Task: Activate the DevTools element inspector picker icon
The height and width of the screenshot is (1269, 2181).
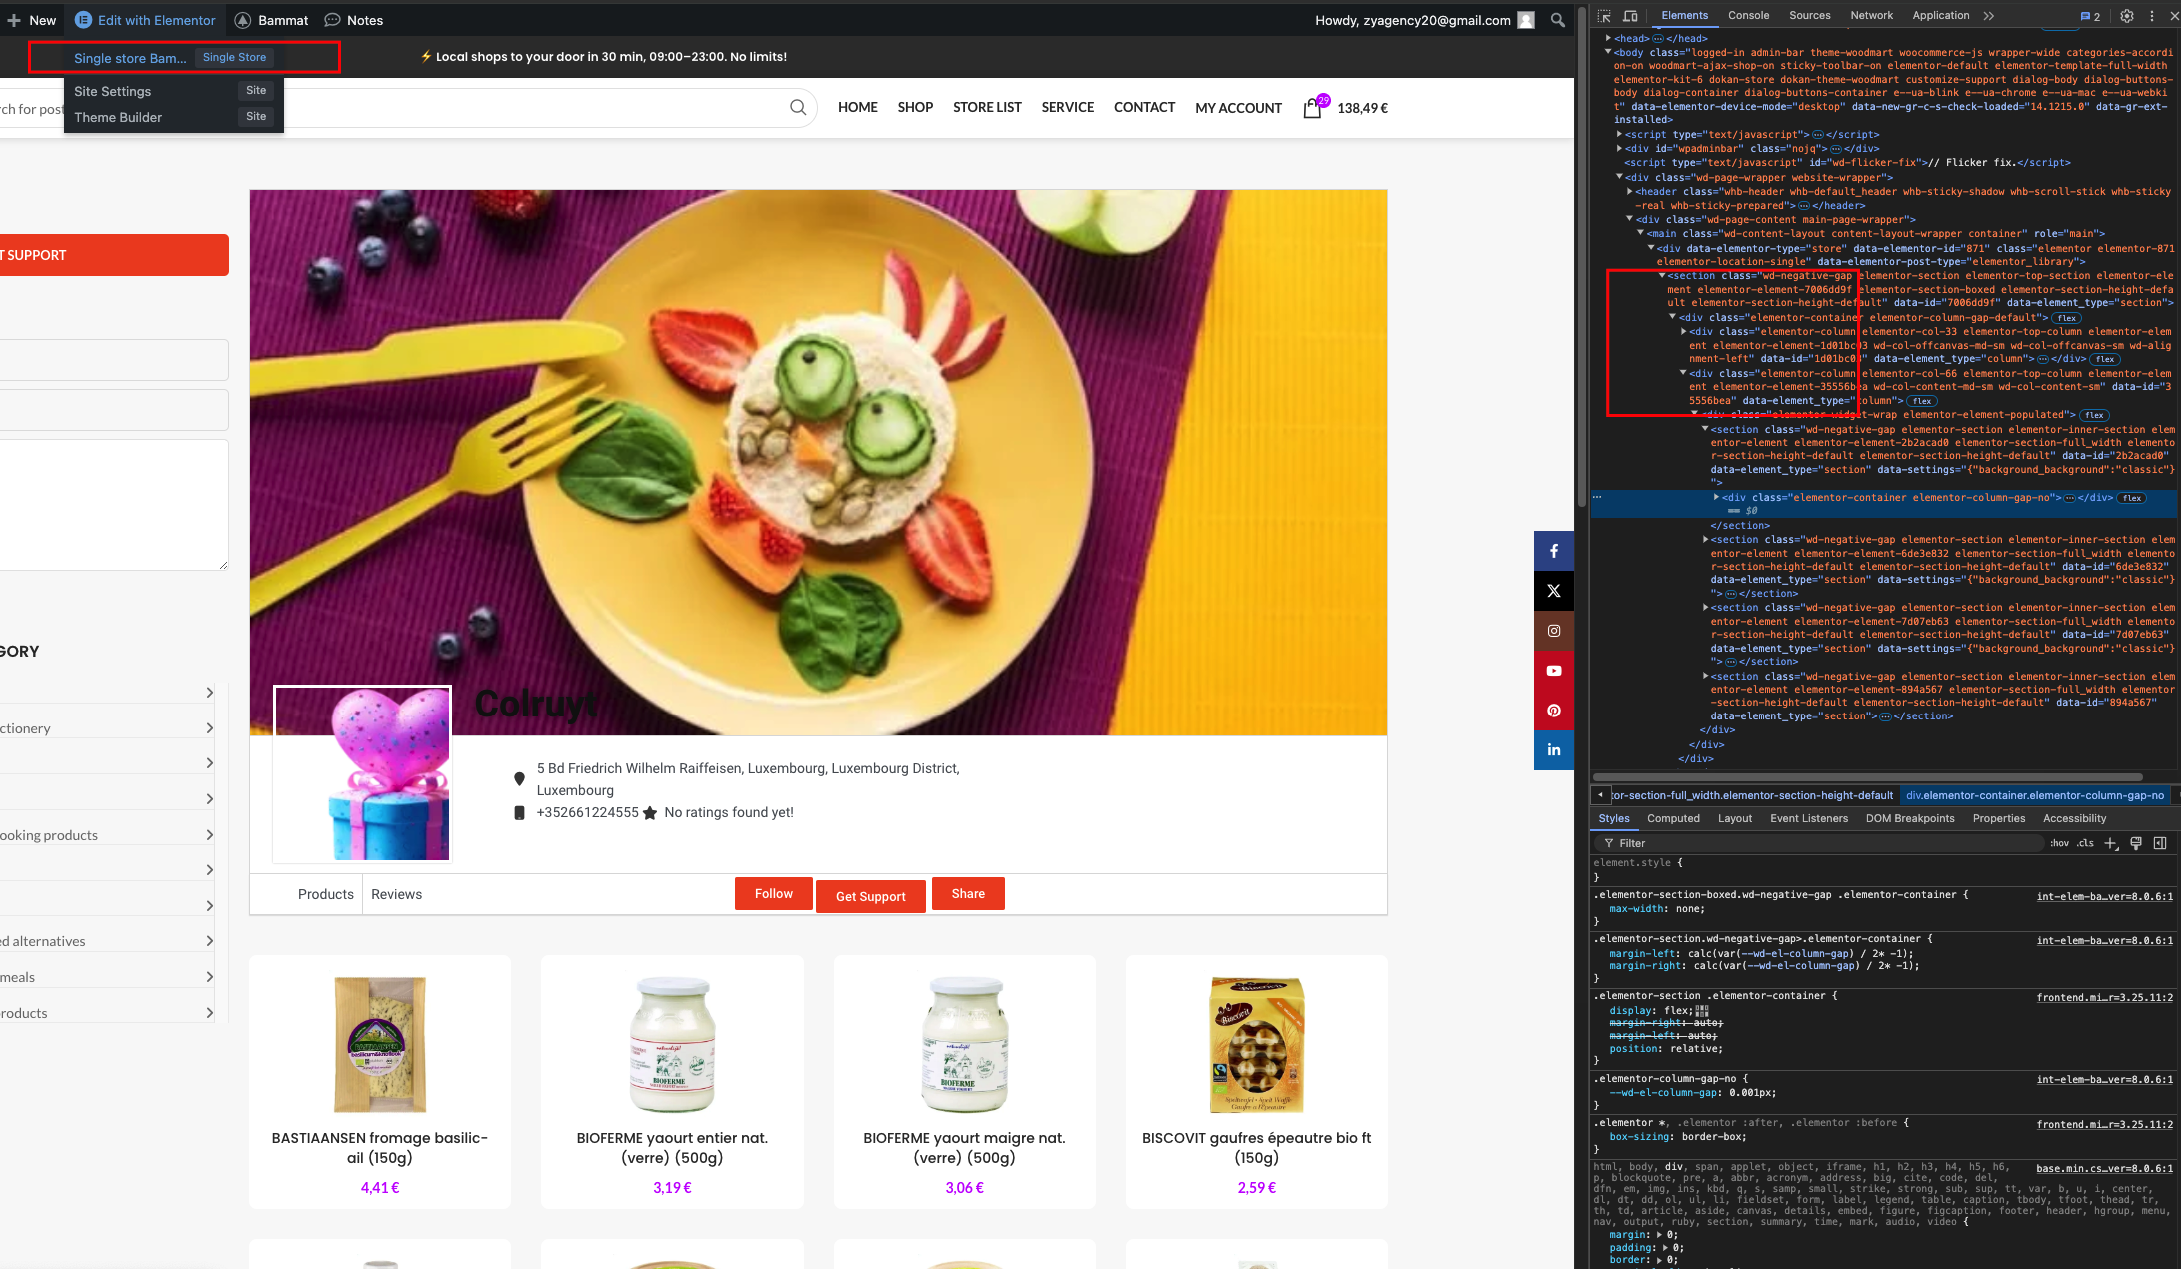Action: tap(1604, 16)
